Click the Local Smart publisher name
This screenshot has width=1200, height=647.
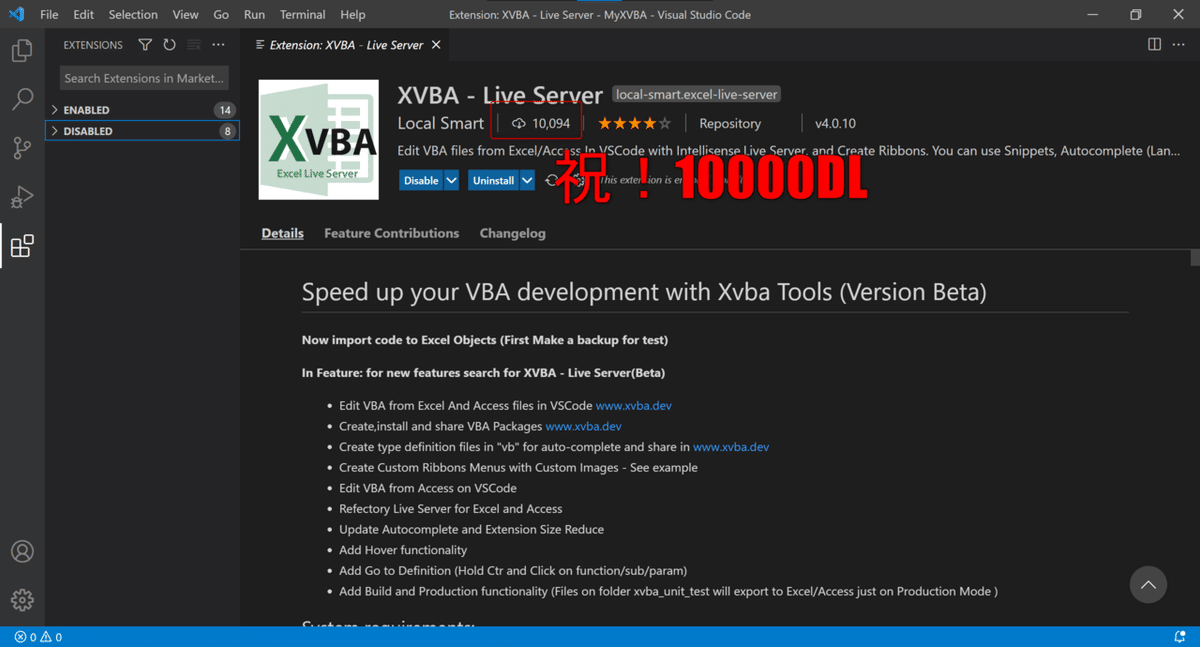click(440, 124)
